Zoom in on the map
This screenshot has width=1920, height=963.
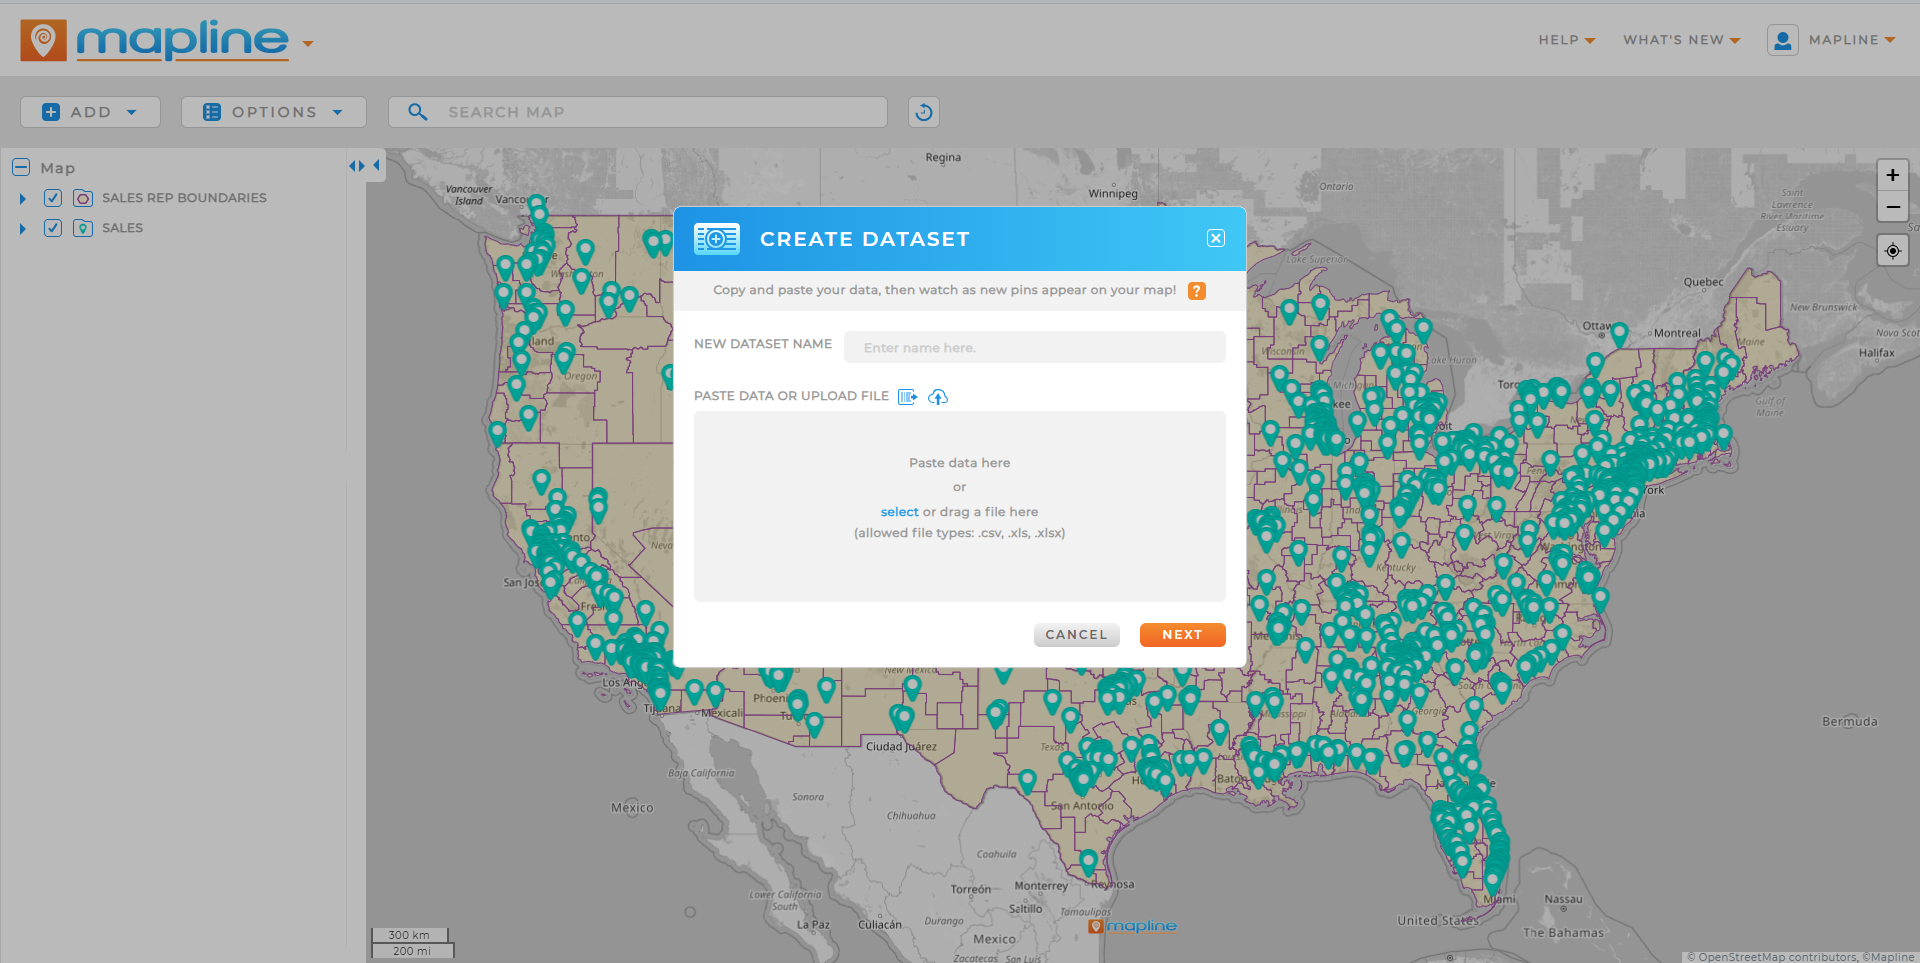point(1893,175)
